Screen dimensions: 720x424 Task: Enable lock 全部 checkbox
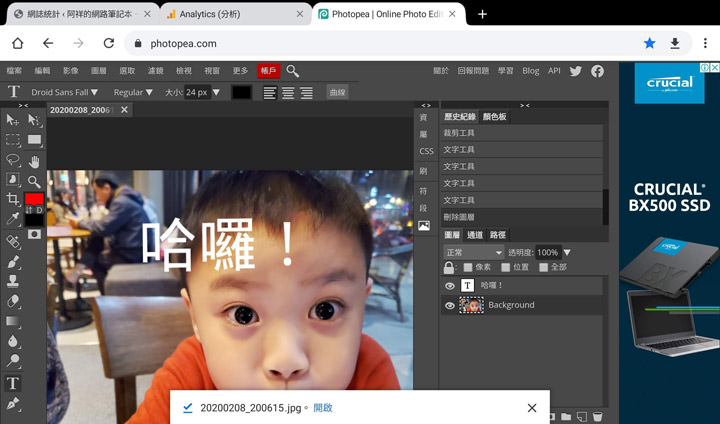point(544,267)
